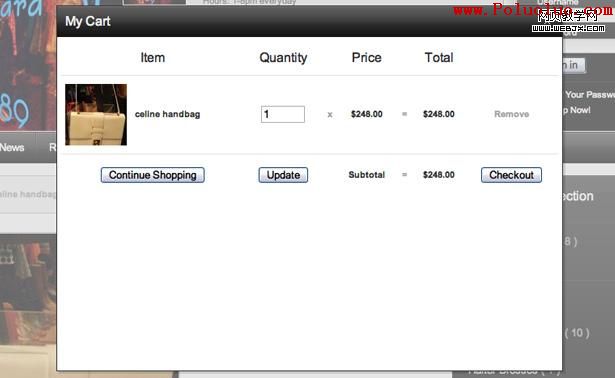Image resolution: width=615 pixels, height=378 pixels.
Task: Click the subtotal amount $248.00
Action: (439, 175)
